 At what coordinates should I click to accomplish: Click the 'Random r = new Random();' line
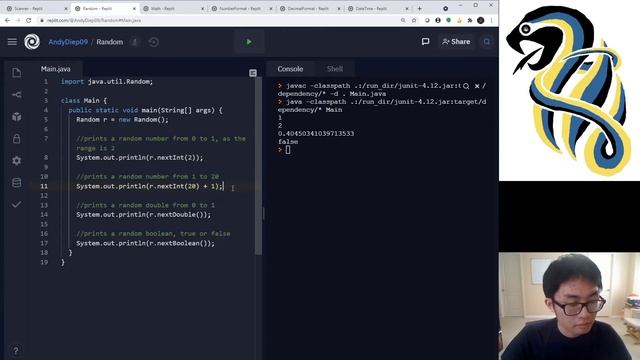click(122, 120)
